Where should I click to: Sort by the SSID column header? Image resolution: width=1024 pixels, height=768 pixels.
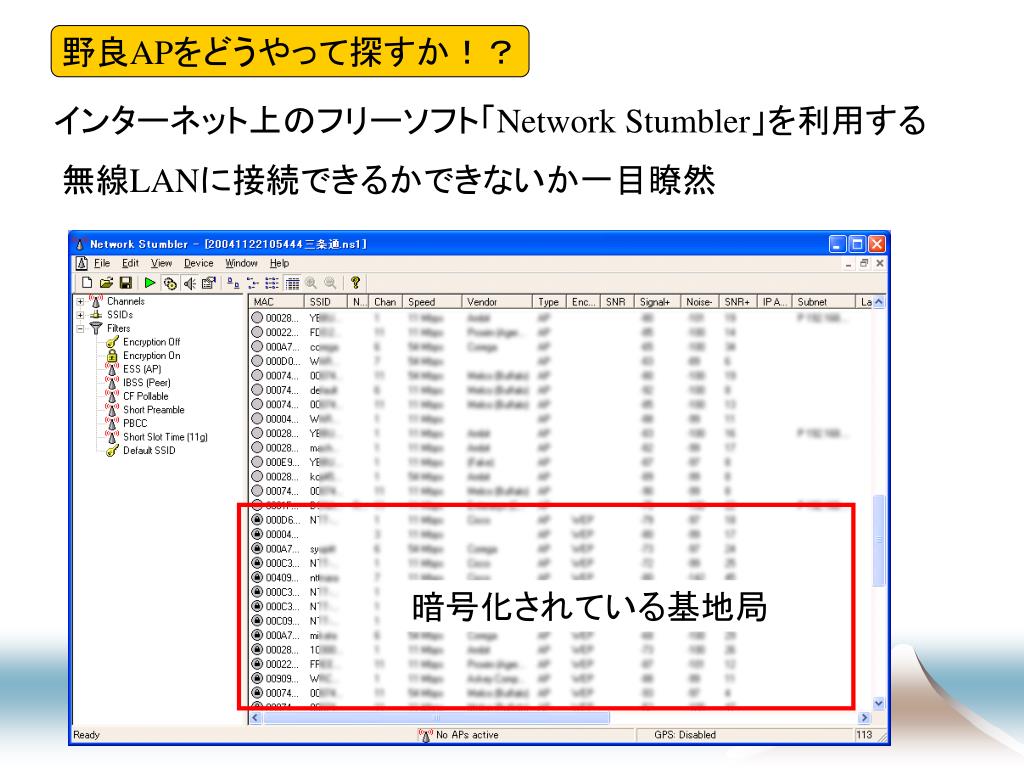tap(326, 302)
